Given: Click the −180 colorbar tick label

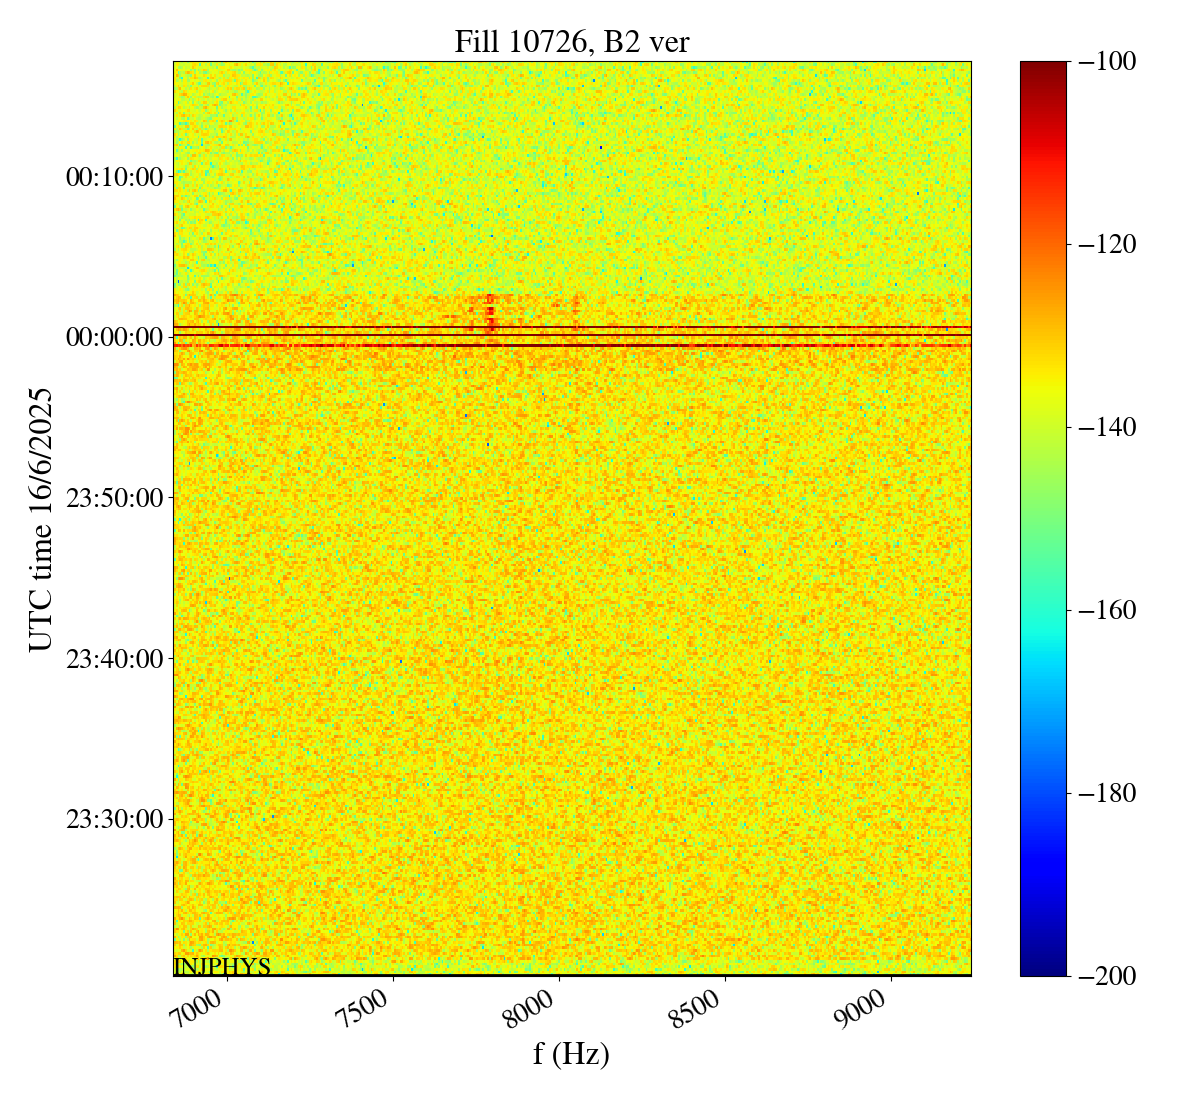Looking at the screenshot, I should 1107,793.
